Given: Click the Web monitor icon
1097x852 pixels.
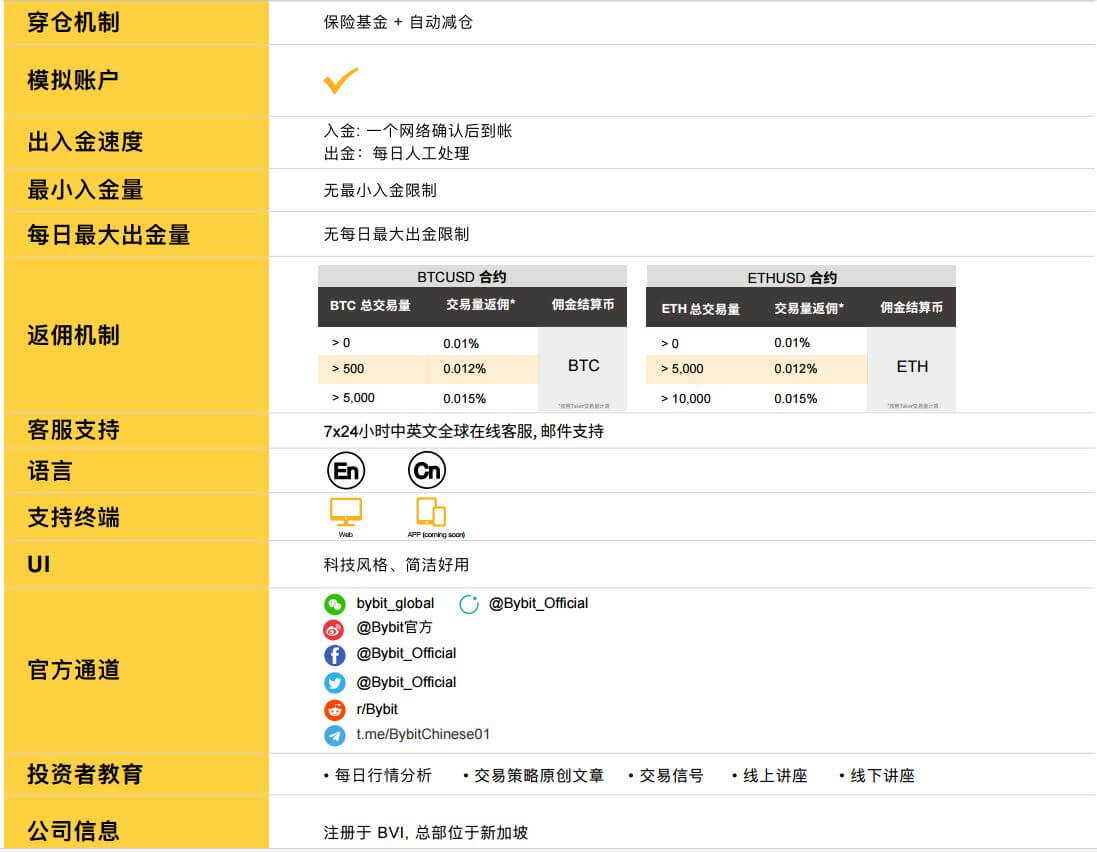Looking at the screenshot, I should point(346,513).
